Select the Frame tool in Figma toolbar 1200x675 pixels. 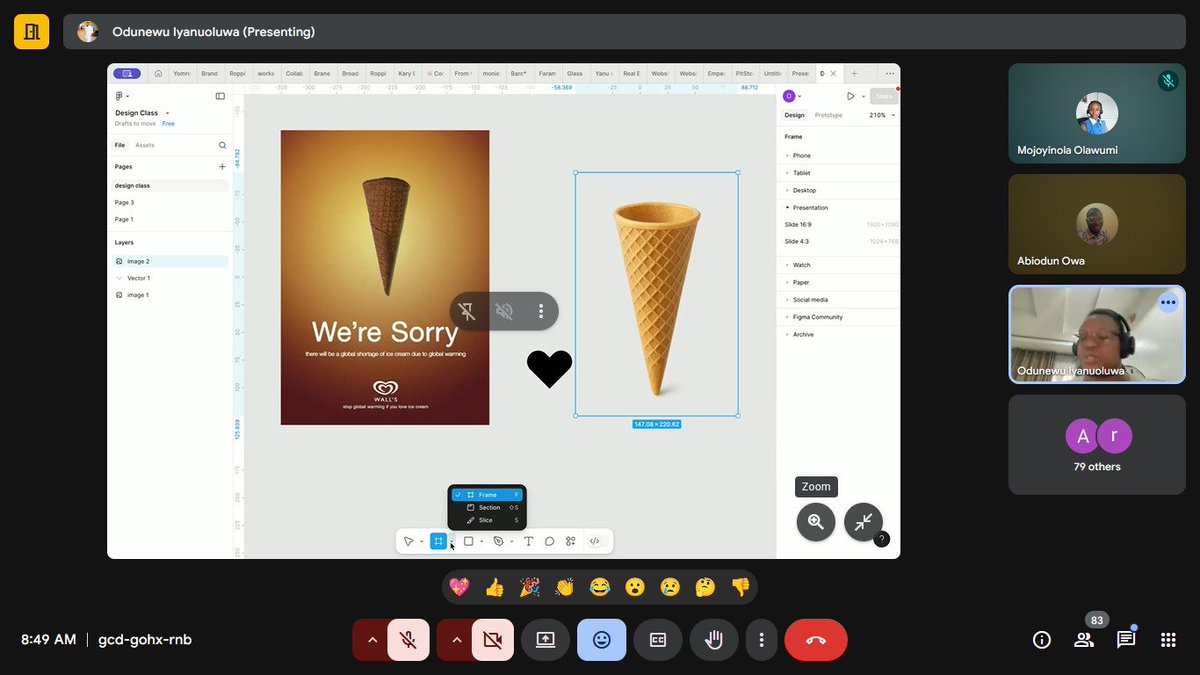(x=438, y=541)
